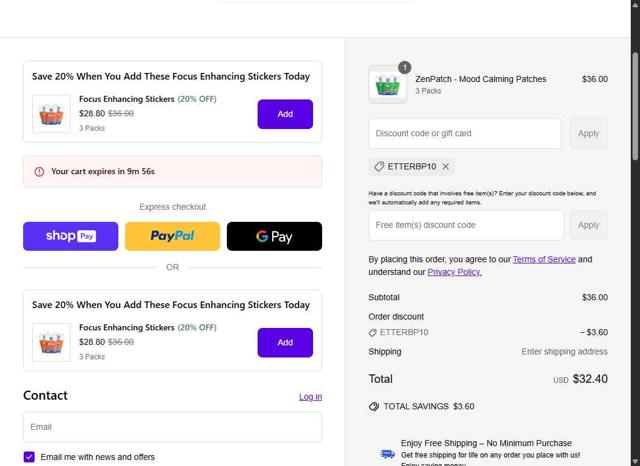Click warning icon in cart expires banner

click(39, 172)
